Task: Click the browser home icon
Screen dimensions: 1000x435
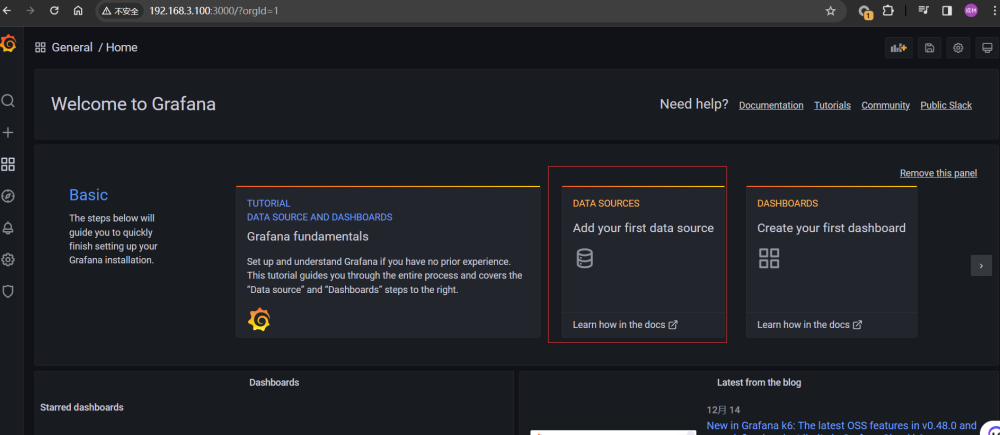Action: click(78, 11)
